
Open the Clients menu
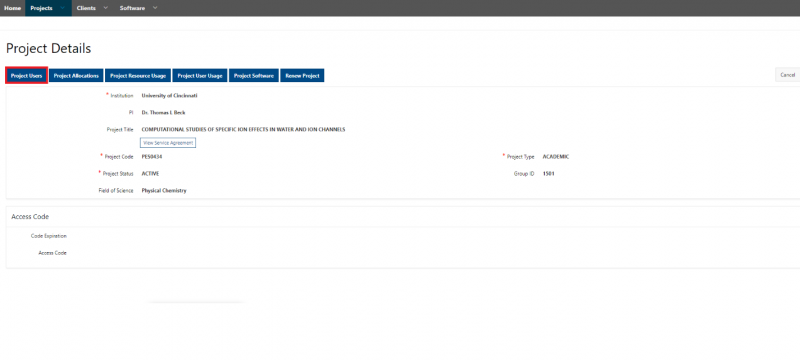click(x=86, y=8)
